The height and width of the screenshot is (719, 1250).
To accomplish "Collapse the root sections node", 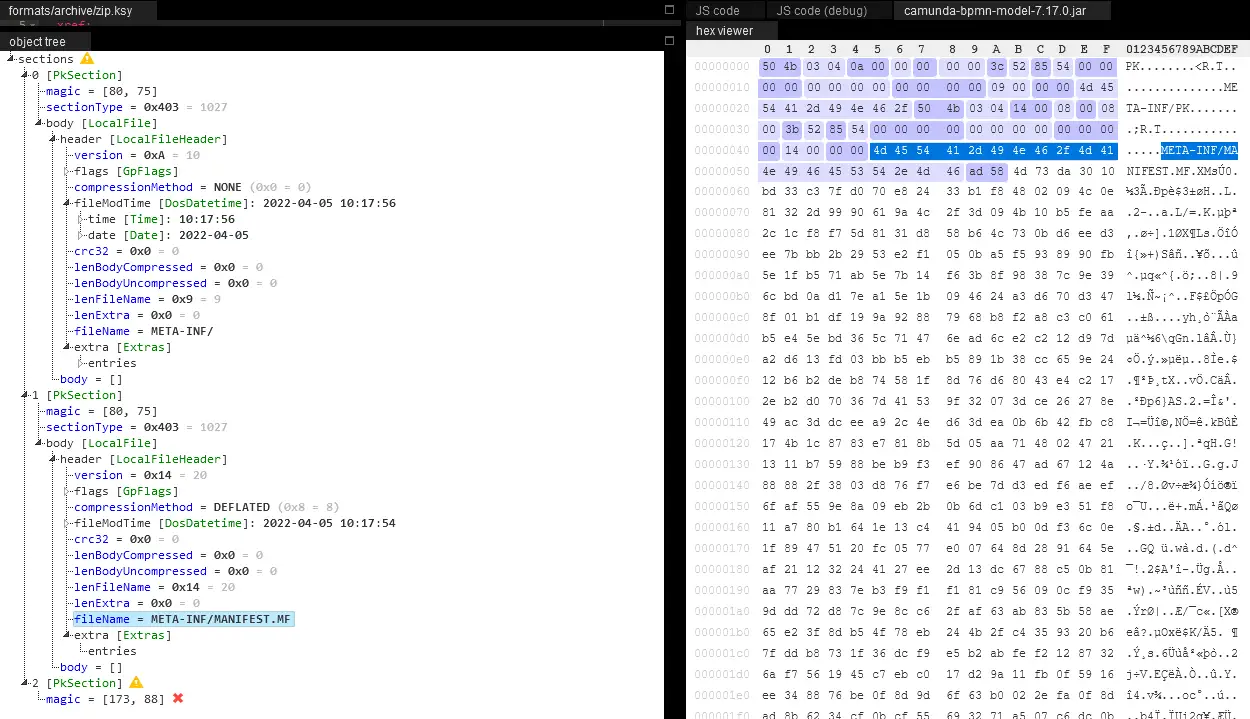I will pyautogui.click(x=11, y=60).
